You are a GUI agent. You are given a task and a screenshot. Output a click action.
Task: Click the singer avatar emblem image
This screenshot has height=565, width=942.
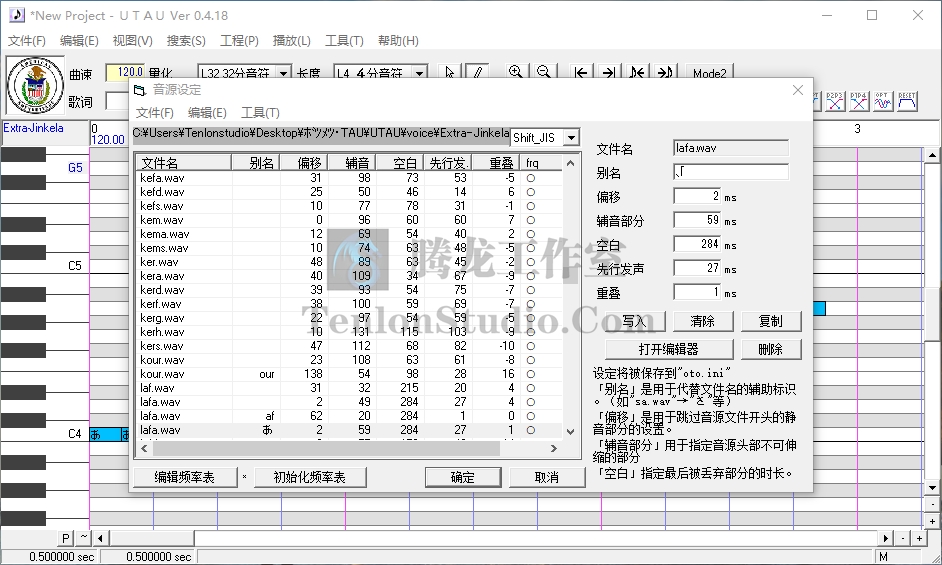click(x=35, y=85)
